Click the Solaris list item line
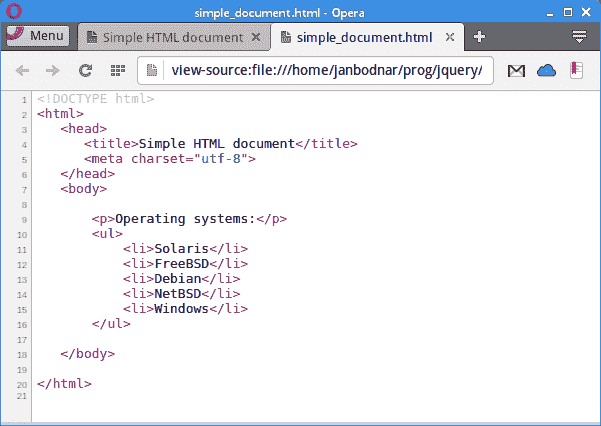The image size is (601, 426). coord(185,249)
